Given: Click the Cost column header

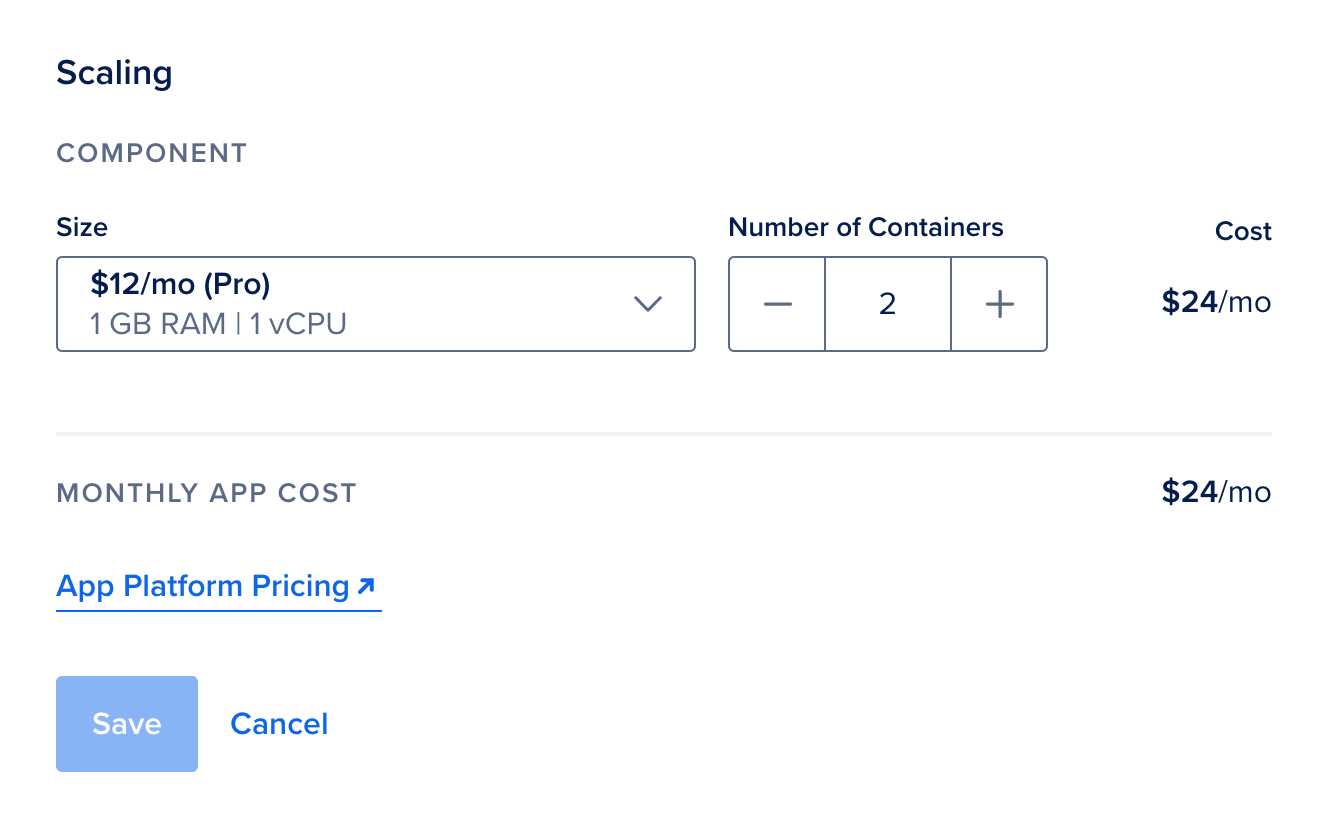Looking at the screenshot, I should pyautogui.click(x=1243, y=231).
